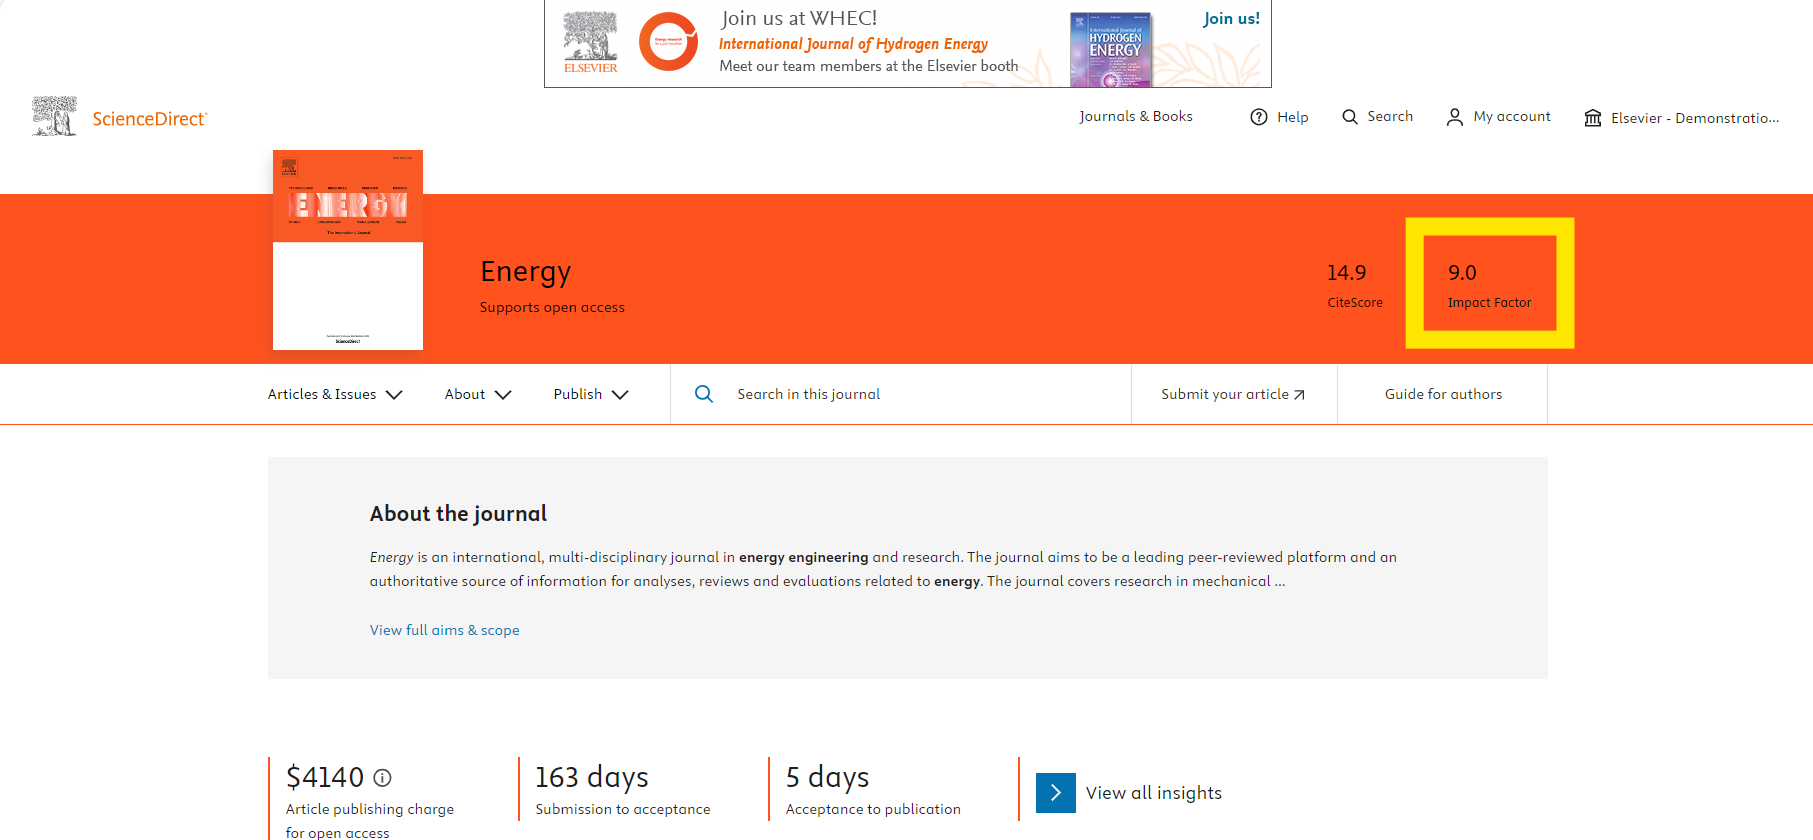
Task: Click the blue arrow beside View all insights
Action: click(1055, 793)
